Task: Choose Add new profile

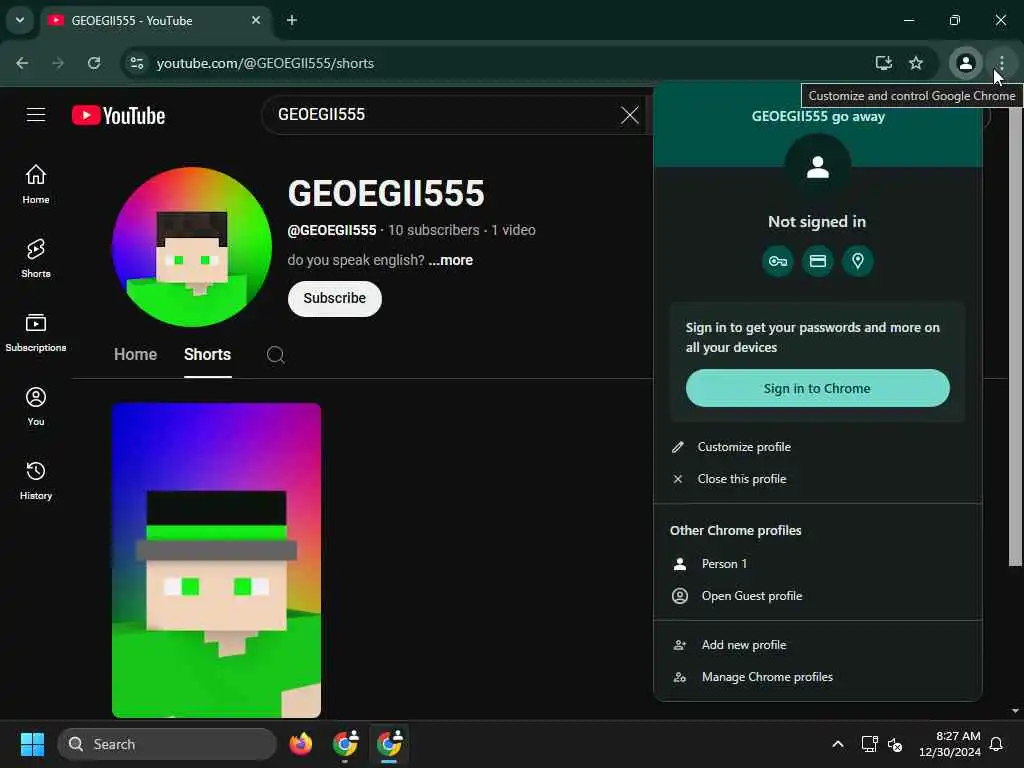Action: (818, 645)
